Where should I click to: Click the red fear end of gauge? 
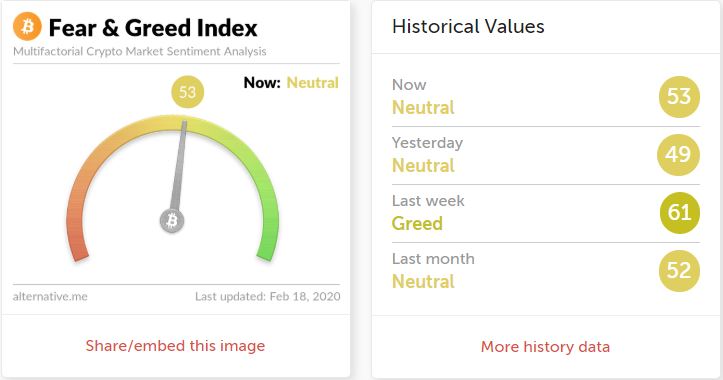[77, 244]
